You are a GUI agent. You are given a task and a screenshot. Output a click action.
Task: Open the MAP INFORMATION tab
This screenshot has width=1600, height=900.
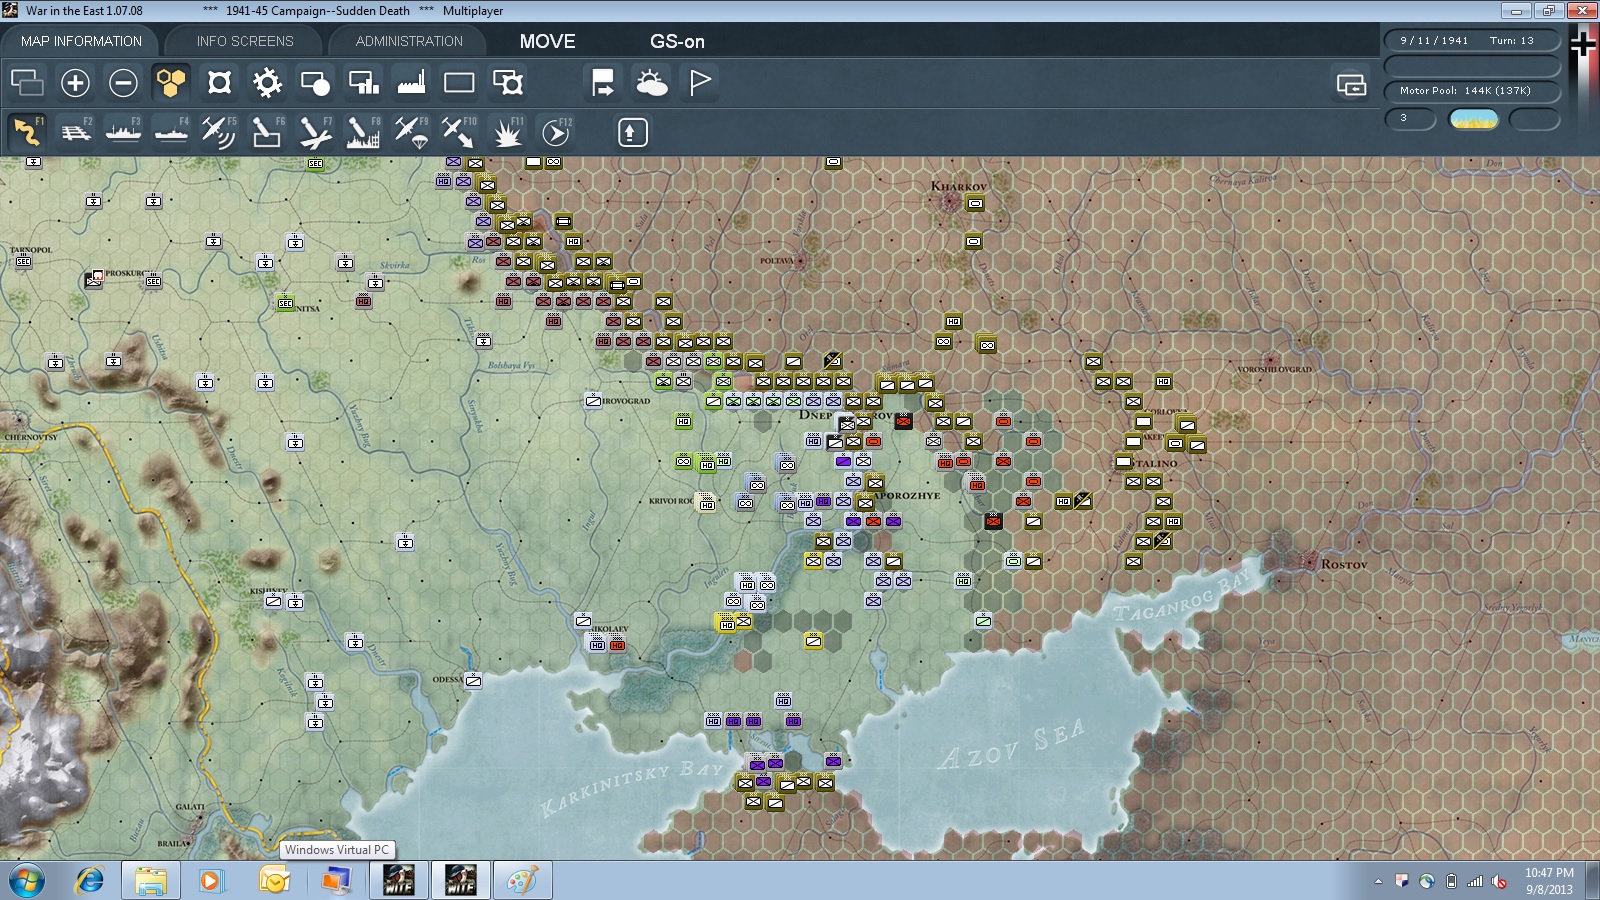click(81, 41)
